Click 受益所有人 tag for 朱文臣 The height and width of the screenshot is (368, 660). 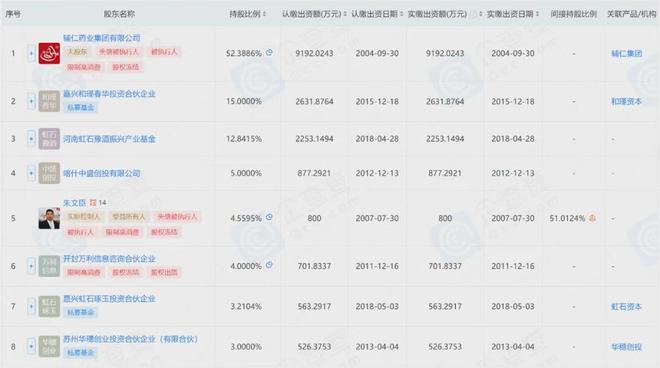click(x=128, y=216)
